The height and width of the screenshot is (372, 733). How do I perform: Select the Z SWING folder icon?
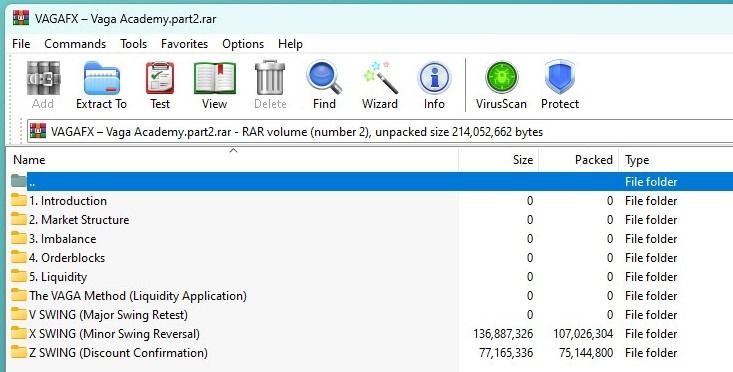point(19,352)
